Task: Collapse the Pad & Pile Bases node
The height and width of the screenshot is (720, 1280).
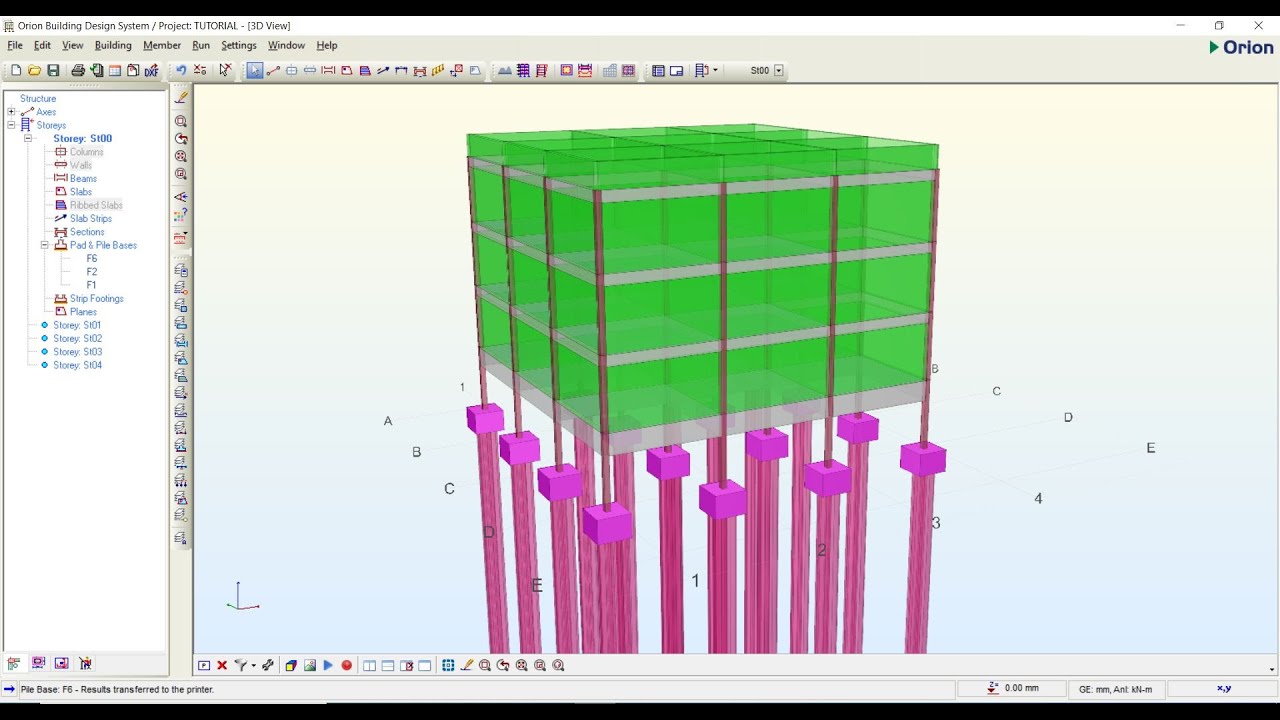Action: [45, 245]
